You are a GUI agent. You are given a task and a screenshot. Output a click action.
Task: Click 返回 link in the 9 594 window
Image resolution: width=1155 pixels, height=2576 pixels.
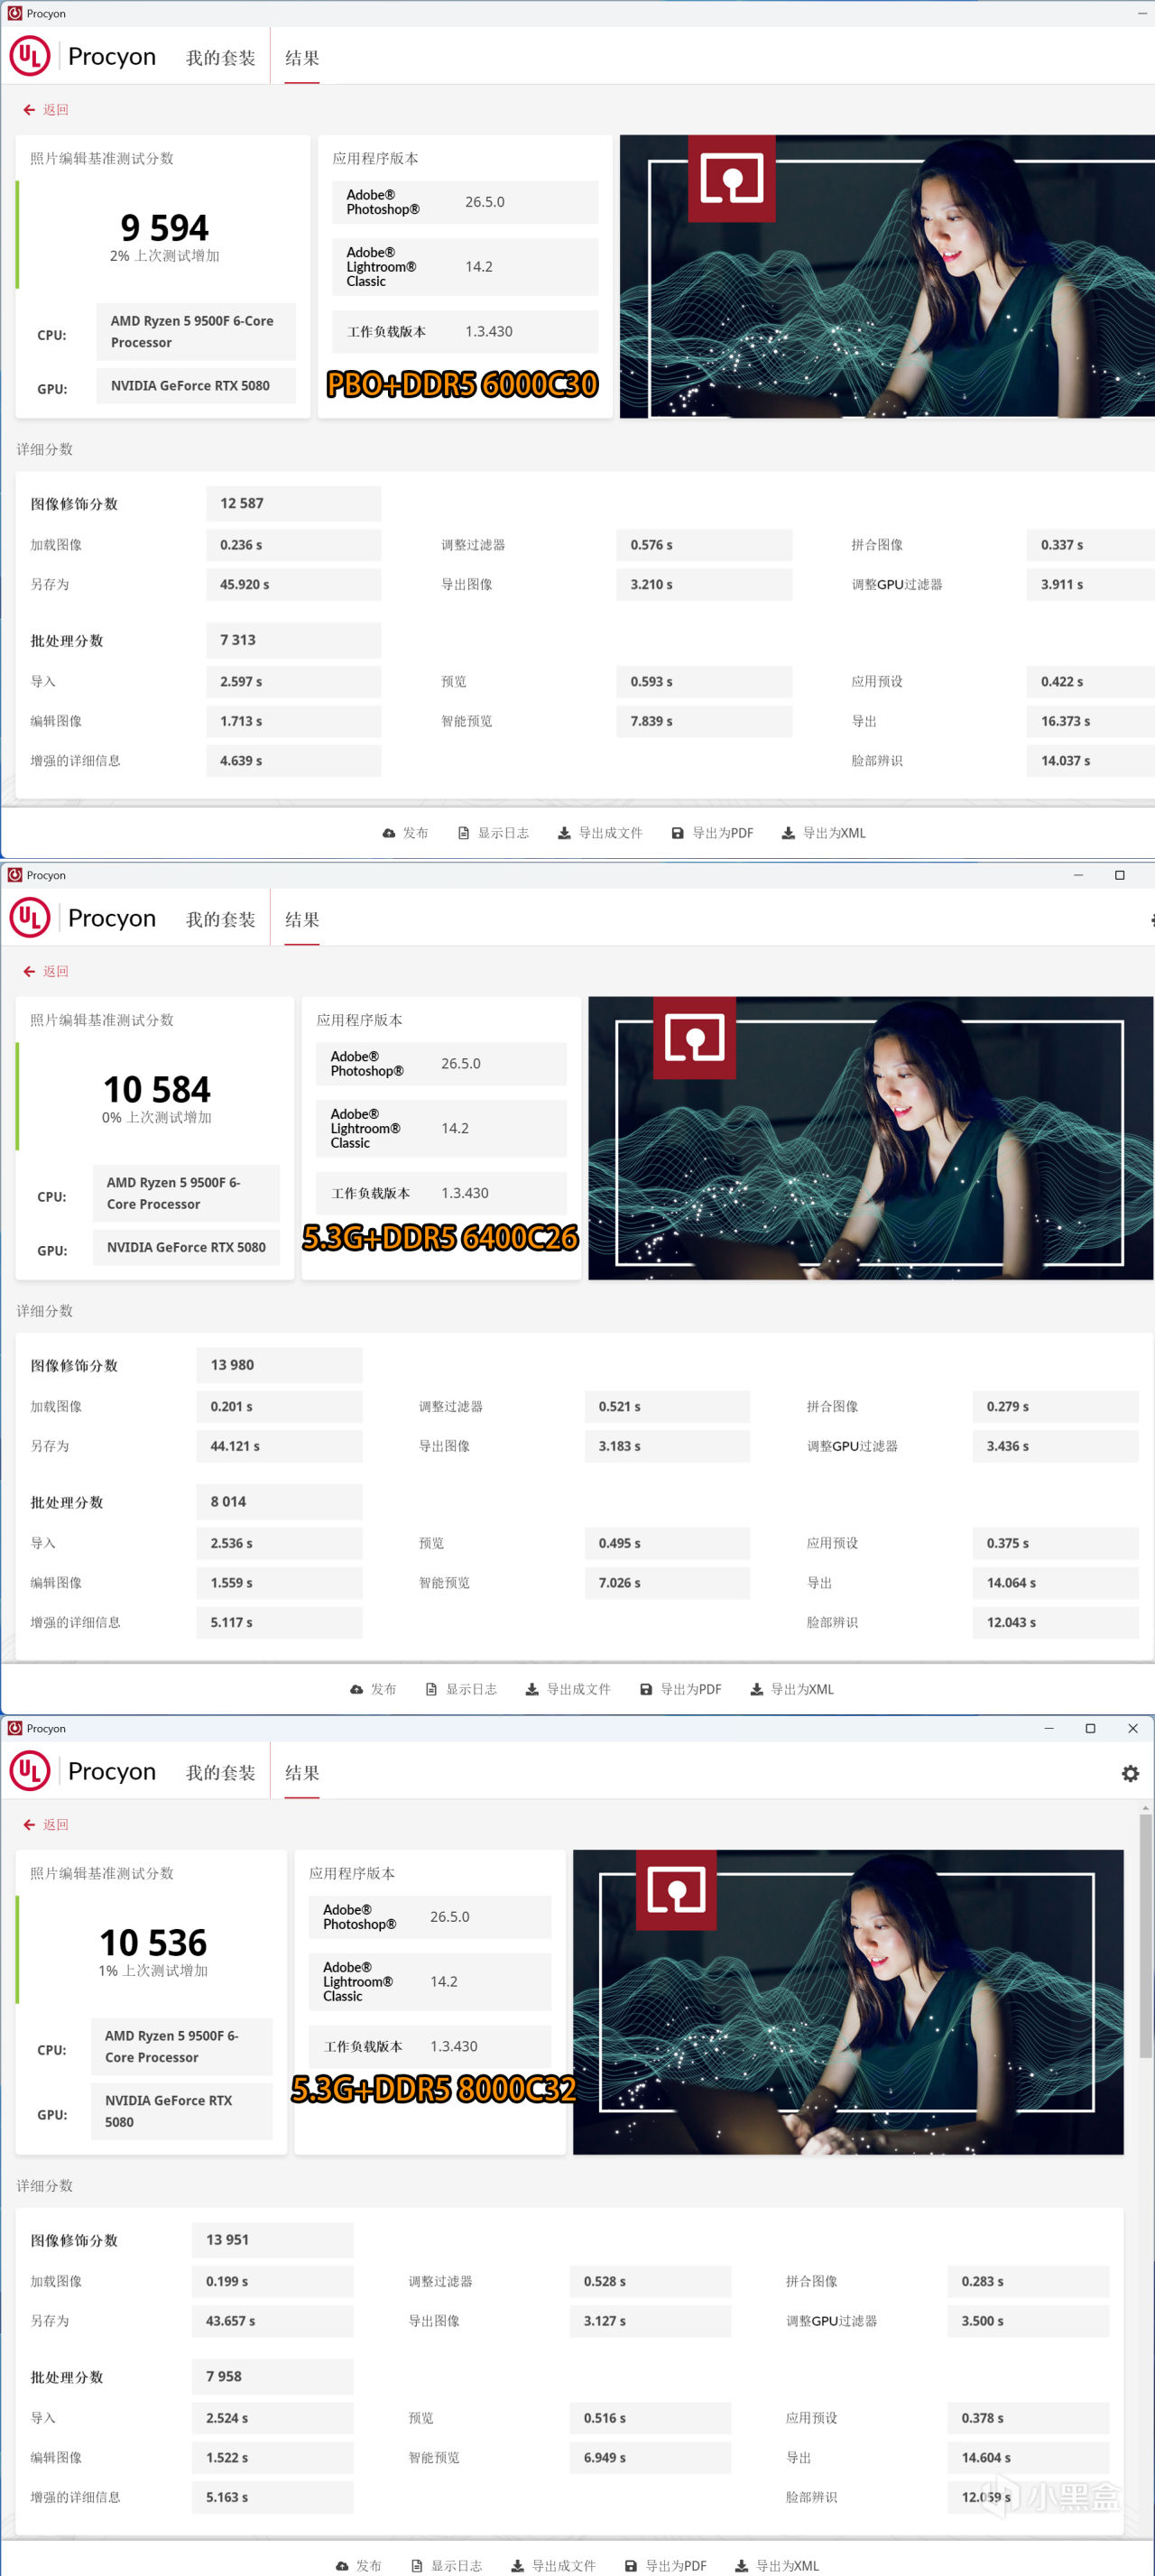tap(56, 110)
